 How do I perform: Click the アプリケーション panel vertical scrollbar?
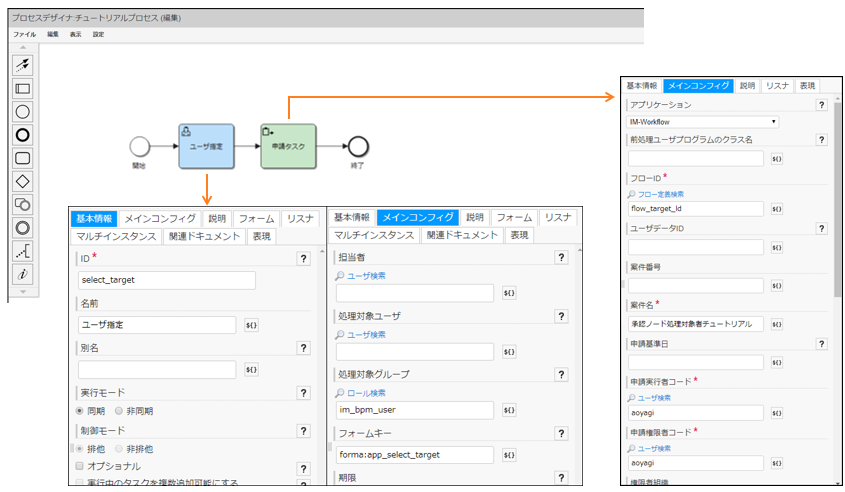(x=837, y=199)
